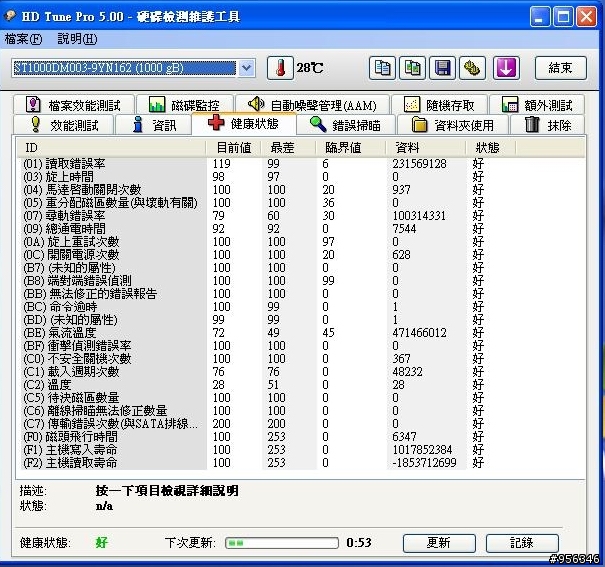Switch to the 隨機存取 tab
The height and width of the screenshot is (567, 605).
click(439, 105)
